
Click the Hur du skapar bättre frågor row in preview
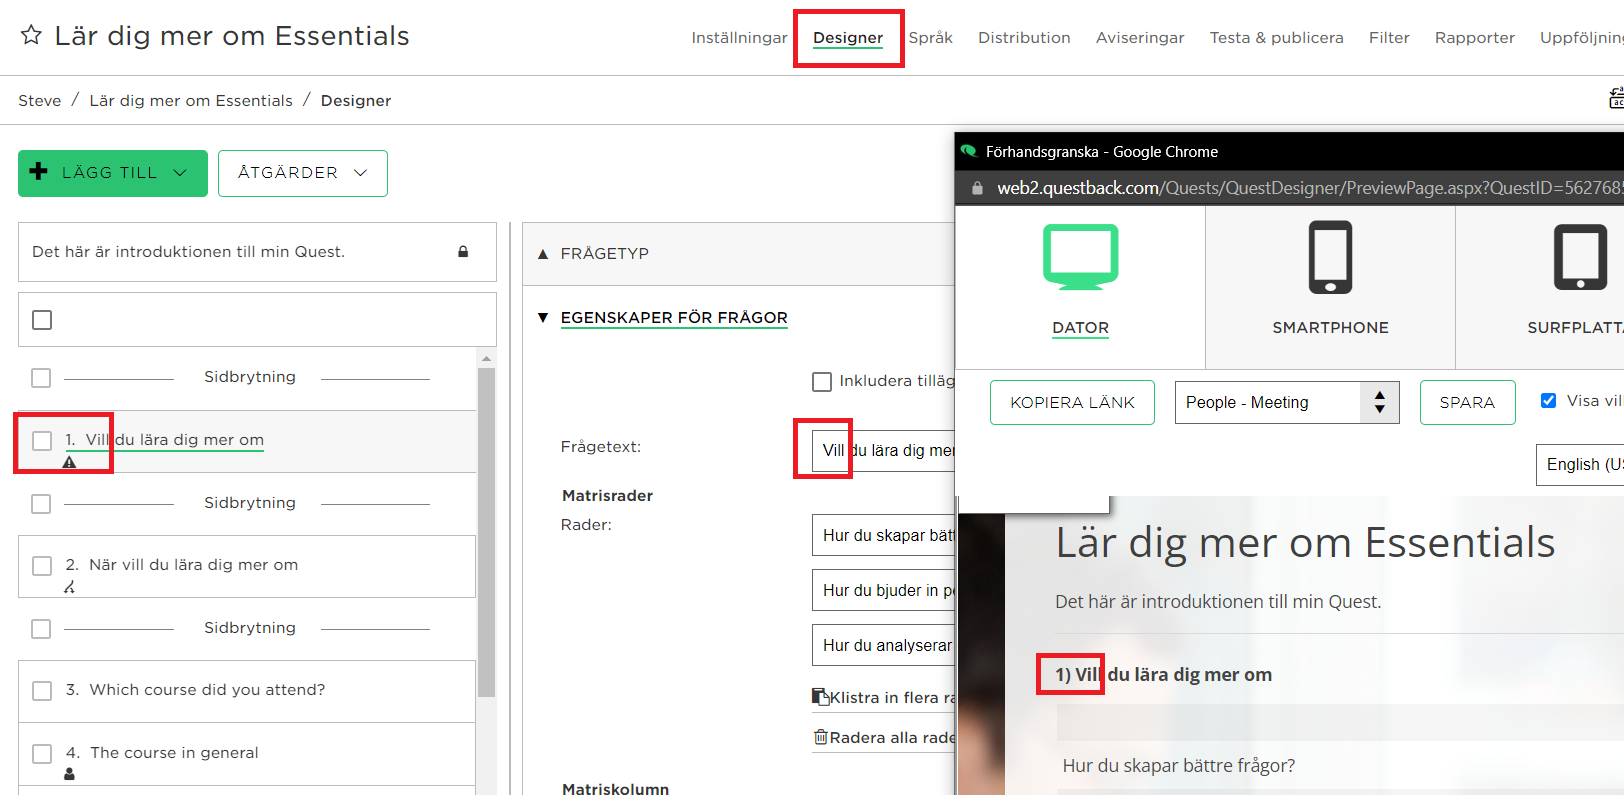(1178, 766)
